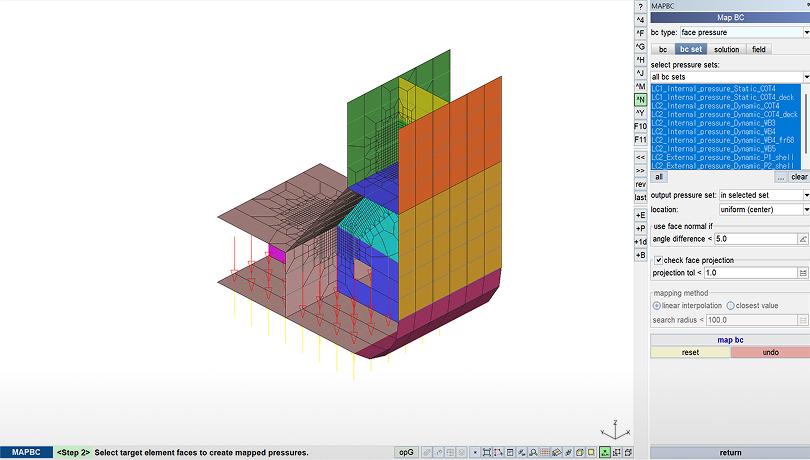Switch to the solution tab
Viewport: 810px width, 460px height.
tap(726, 49)
